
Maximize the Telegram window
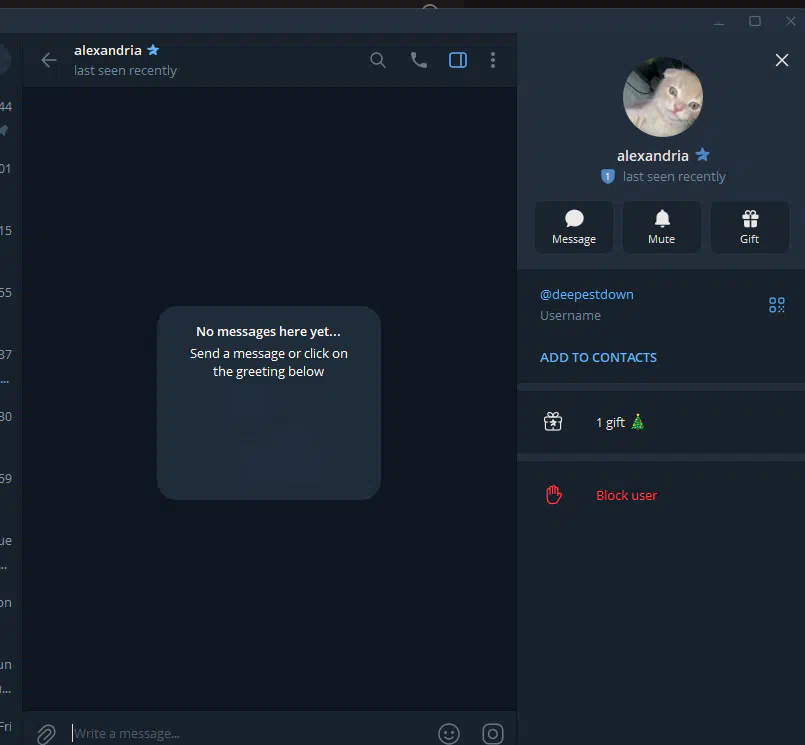click(x=755, y=21)
